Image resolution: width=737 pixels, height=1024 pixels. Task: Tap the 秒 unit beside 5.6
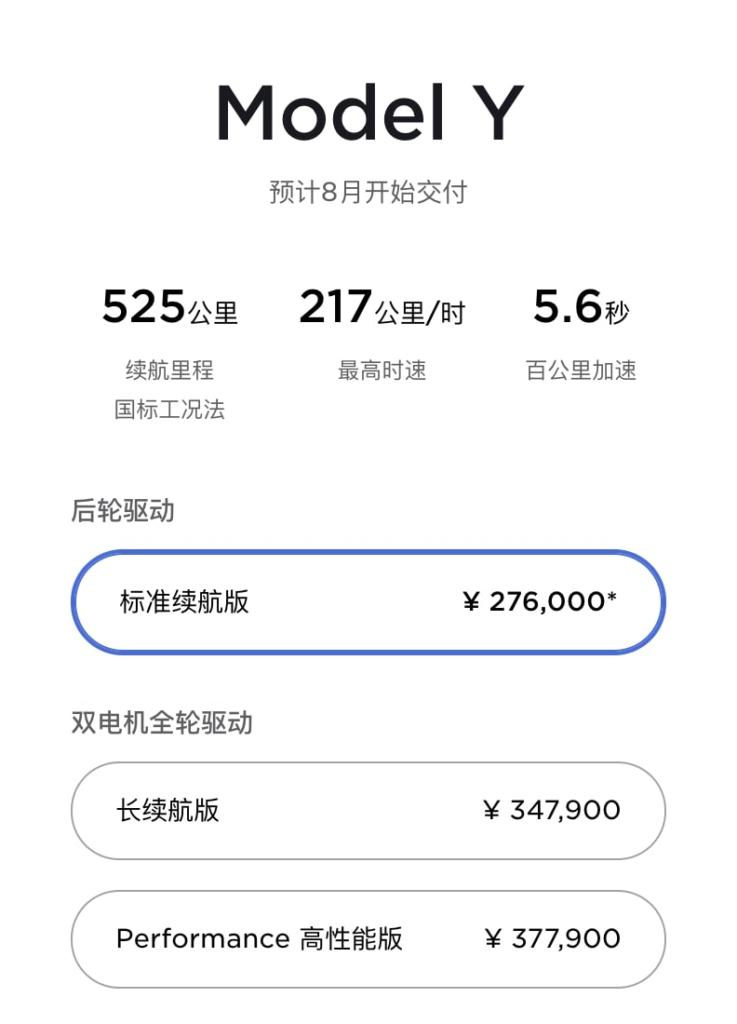point(618,313)
